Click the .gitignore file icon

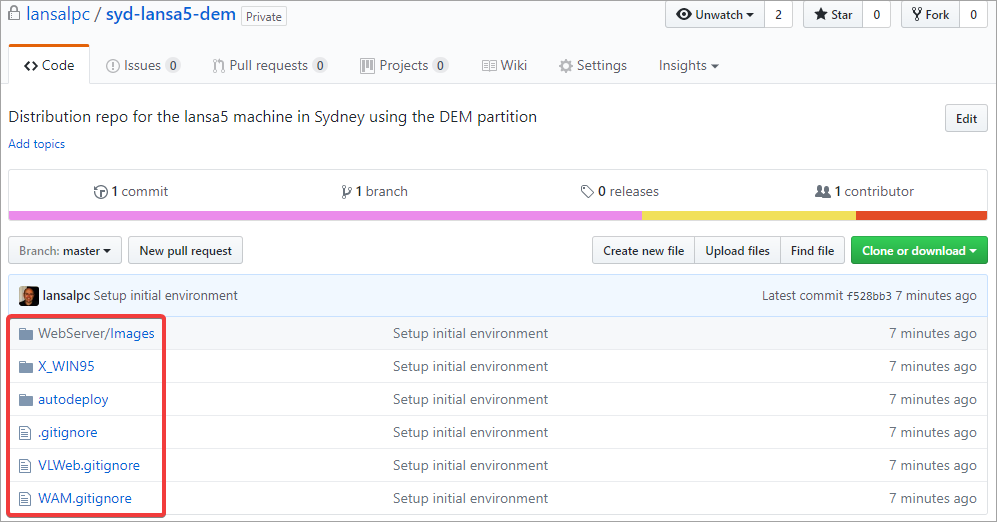pyautogui.click(x=26, y=432)
